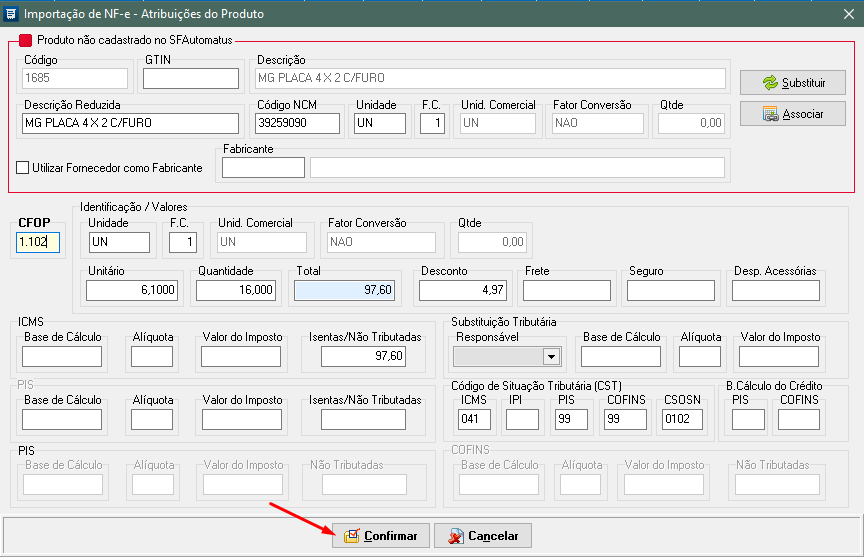Image resolution: width=864 pixels, height=557 pixels.
Task: Open the Responsável dropdown list
Action: coord(550,356)
